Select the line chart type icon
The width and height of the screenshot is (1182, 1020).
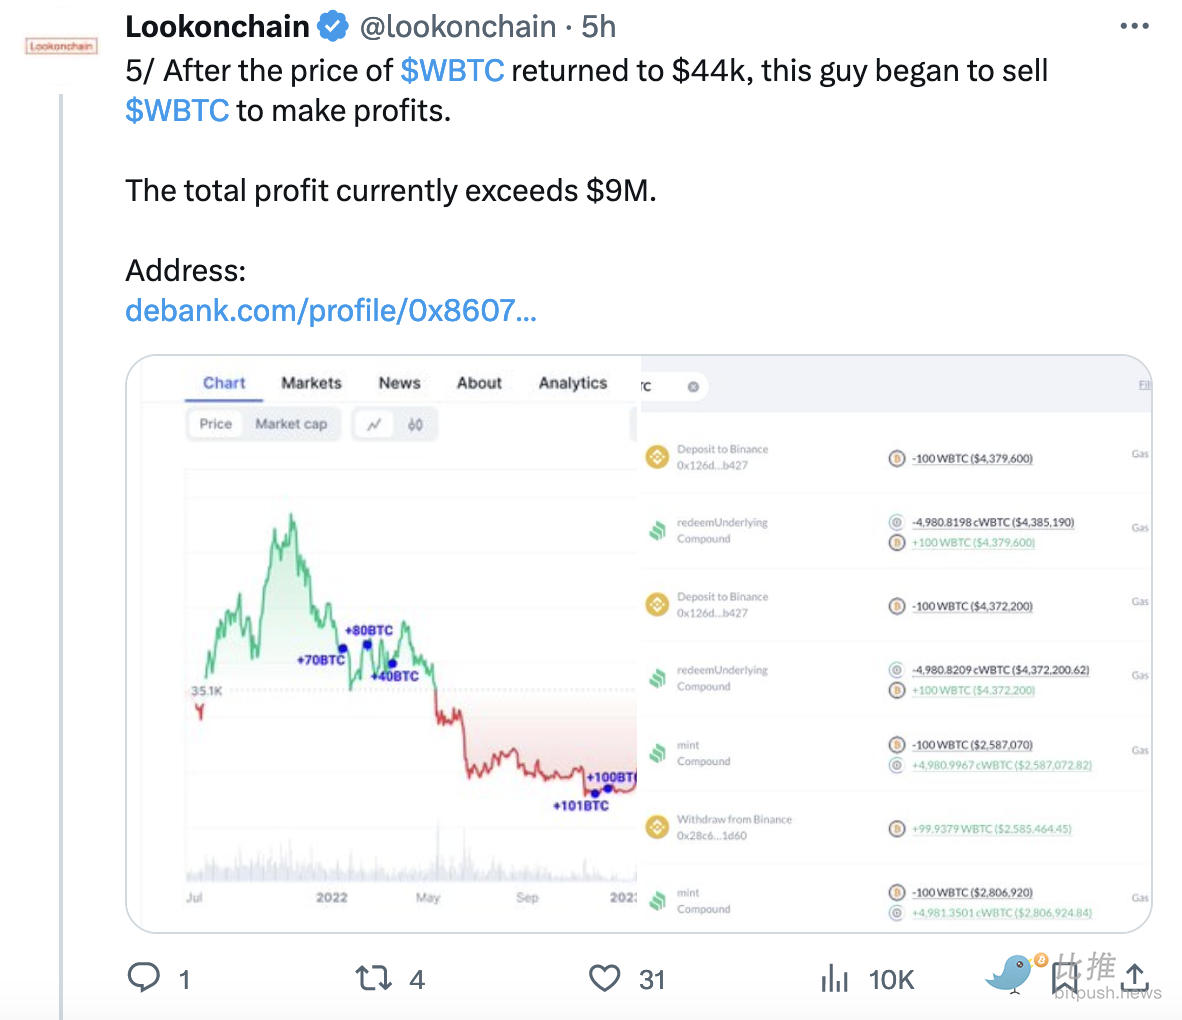point(374,424)
